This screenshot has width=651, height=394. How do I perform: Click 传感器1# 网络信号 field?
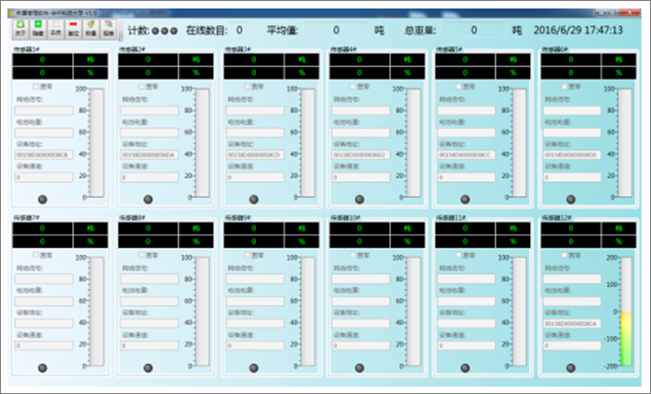(44, 110)
